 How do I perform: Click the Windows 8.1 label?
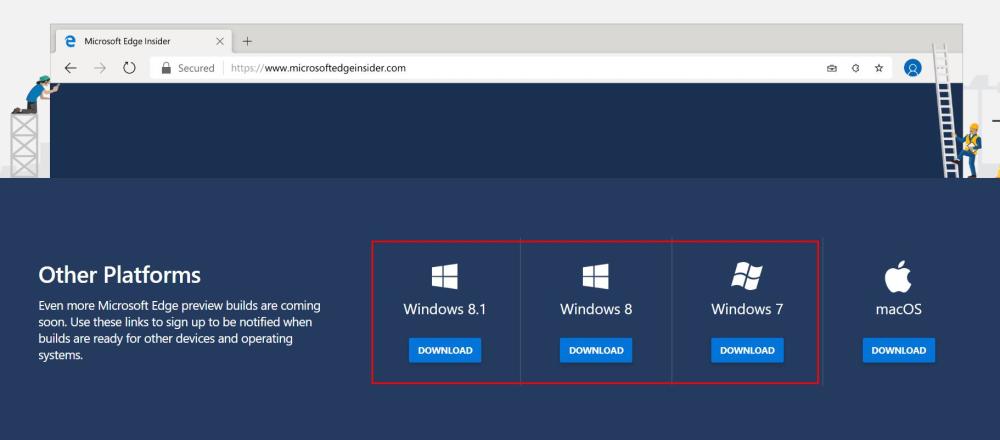(445, 310)
